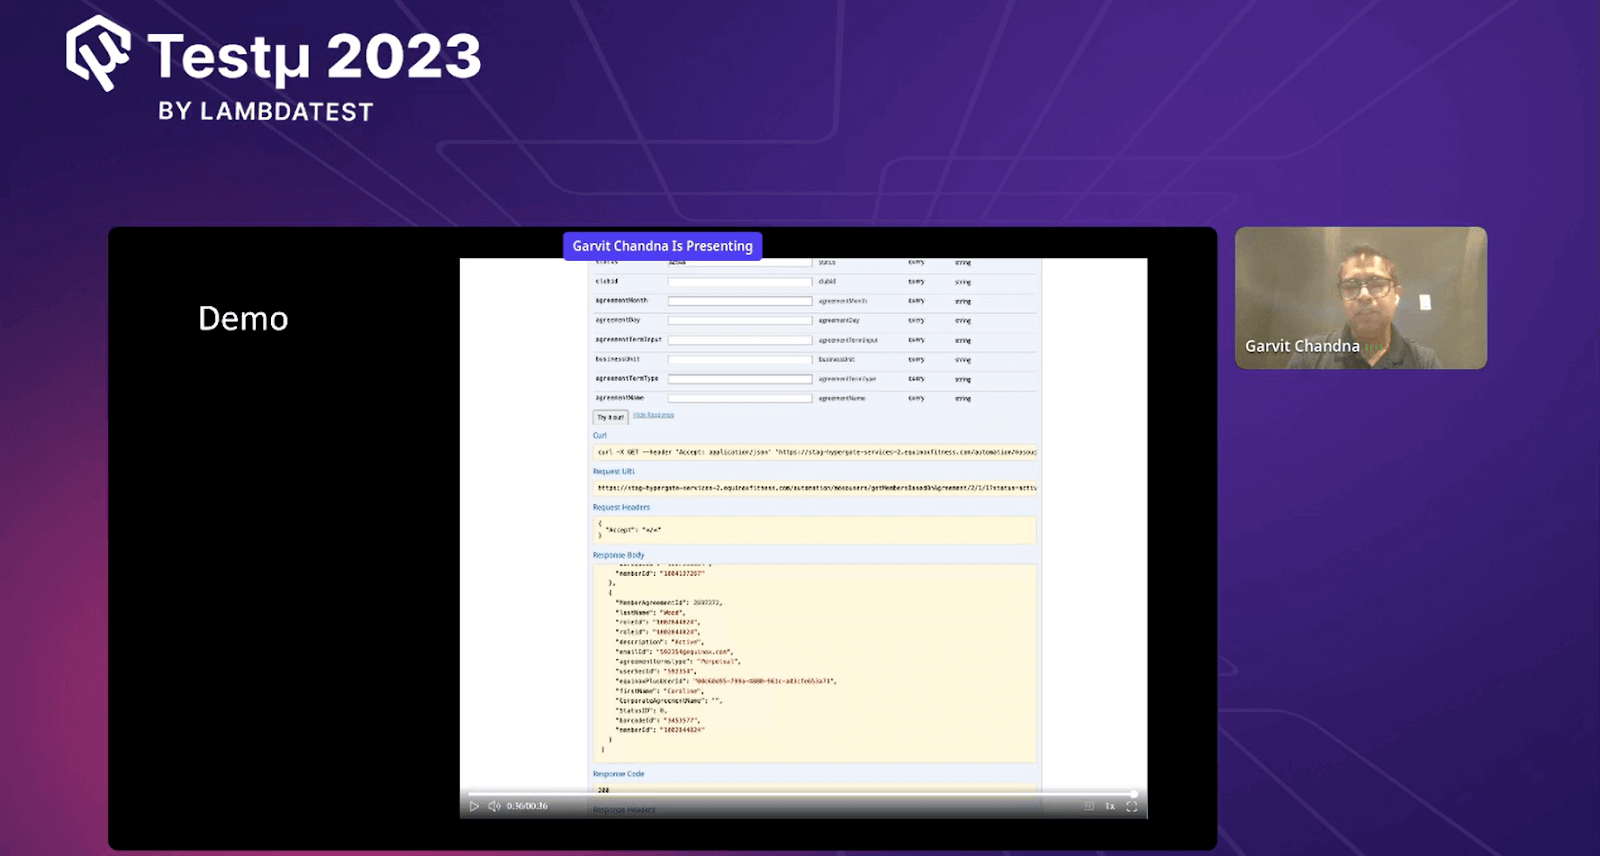Click the 0:36/00:36 video timestamp

tap(527, 806)
